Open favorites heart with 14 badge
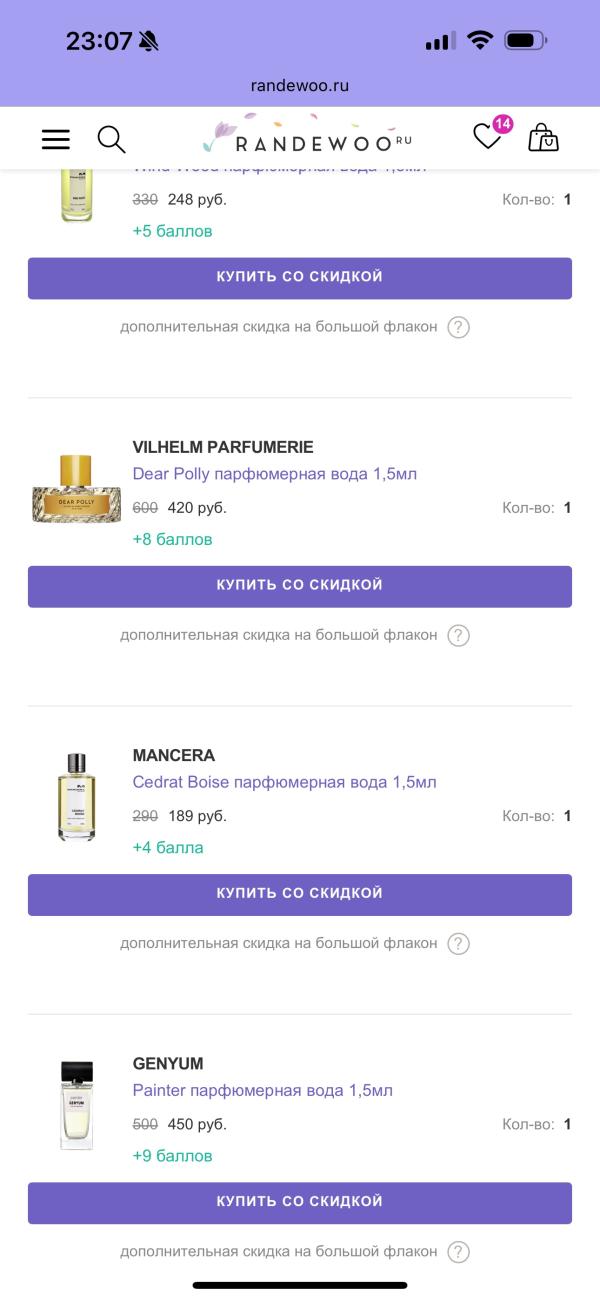 (x=488, y=137)
